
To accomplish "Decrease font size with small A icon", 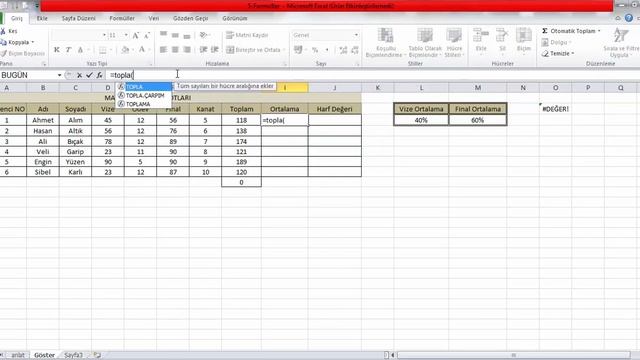I will pyautogui.click(x=147, y=36).
